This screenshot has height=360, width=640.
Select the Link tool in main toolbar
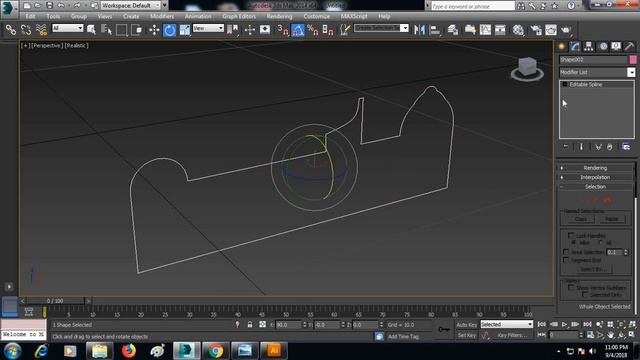(11, 30)
